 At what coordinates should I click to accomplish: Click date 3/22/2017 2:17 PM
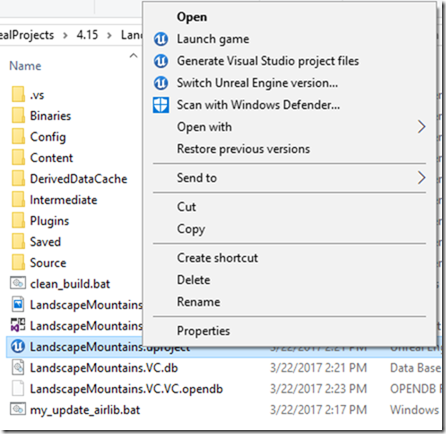click(x=318, y=410)
